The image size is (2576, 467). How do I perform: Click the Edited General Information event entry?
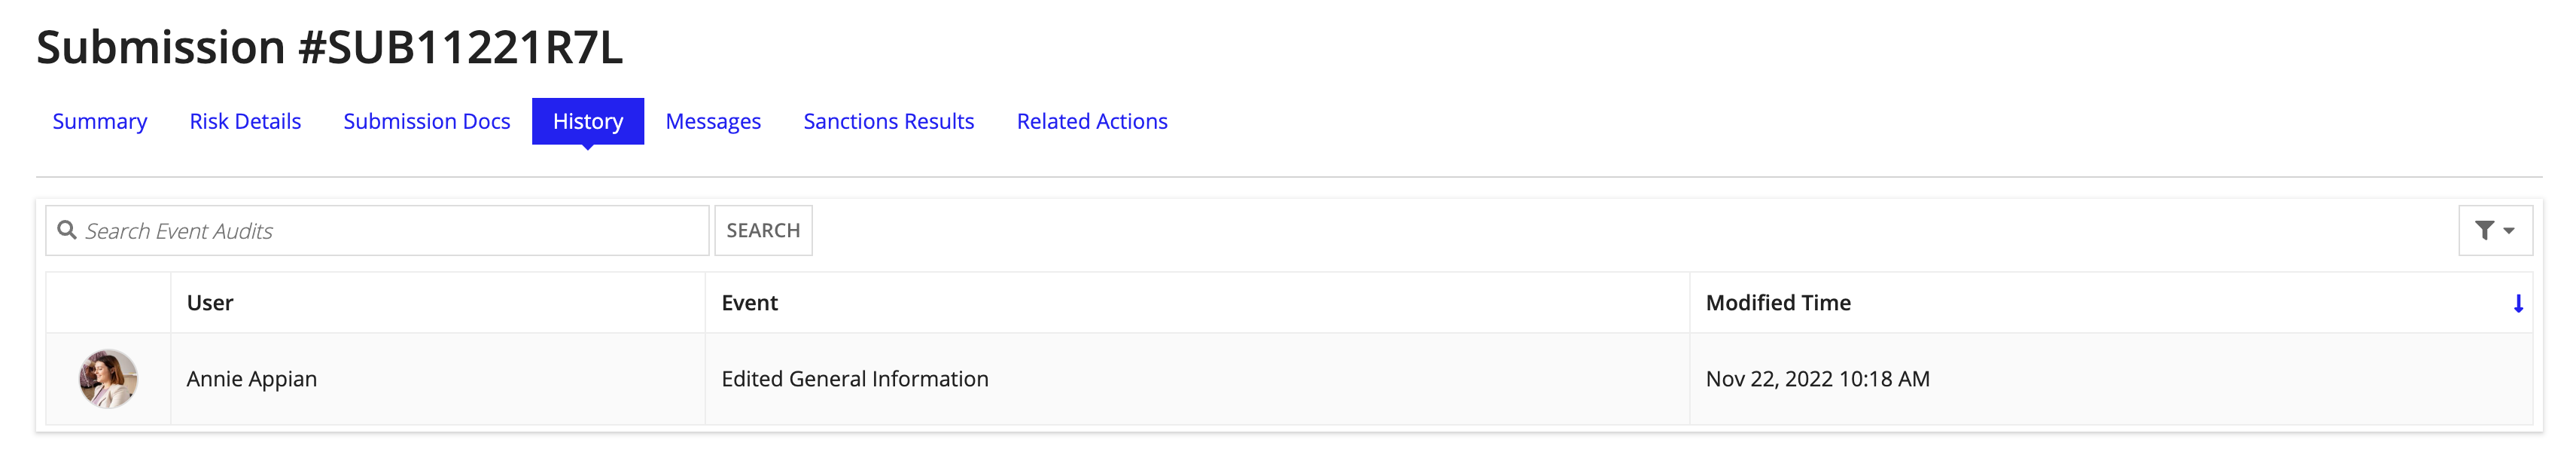[855, 379]
